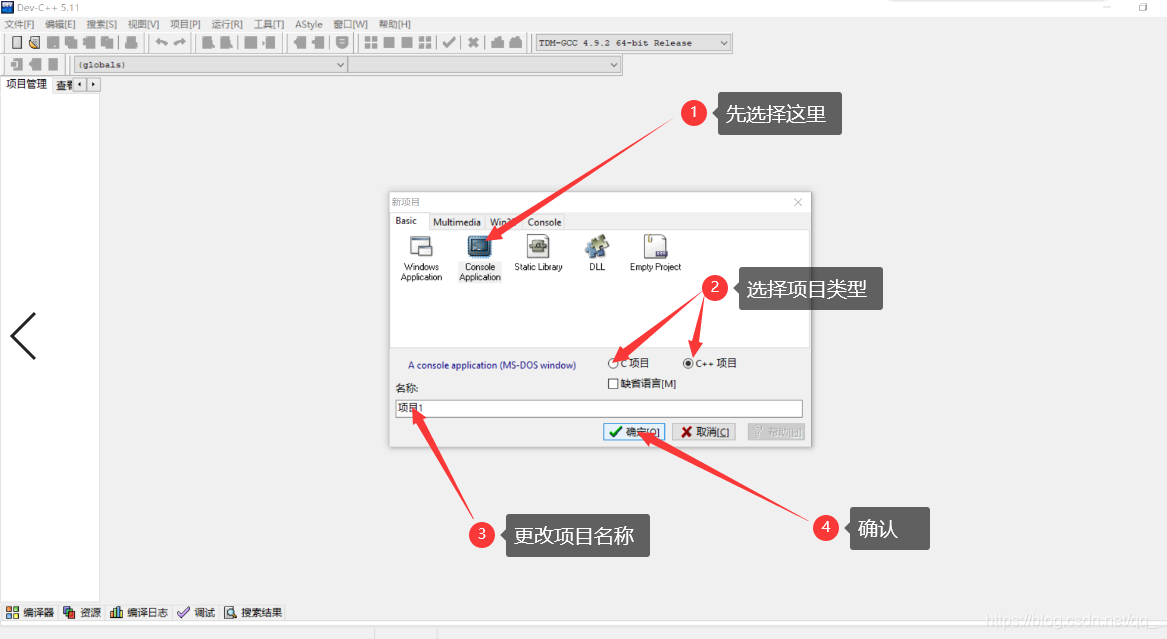This screenshot has width=1167, height=639.
Task: Click the 名称 project name input field
Action: (x=598, y=408)
